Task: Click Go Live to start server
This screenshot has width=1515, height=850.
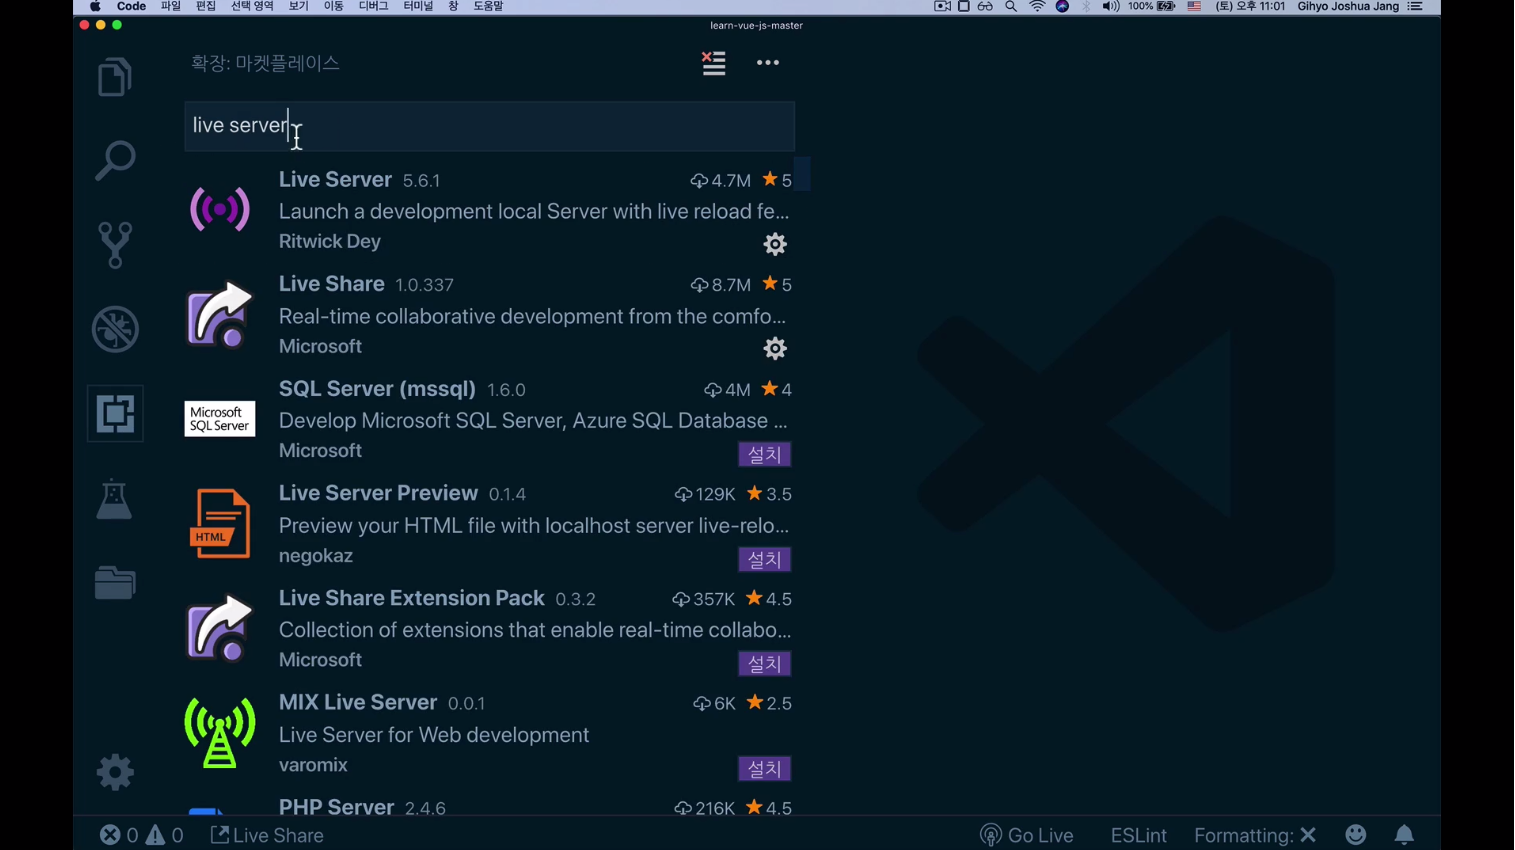Action: click(1027, 835)
